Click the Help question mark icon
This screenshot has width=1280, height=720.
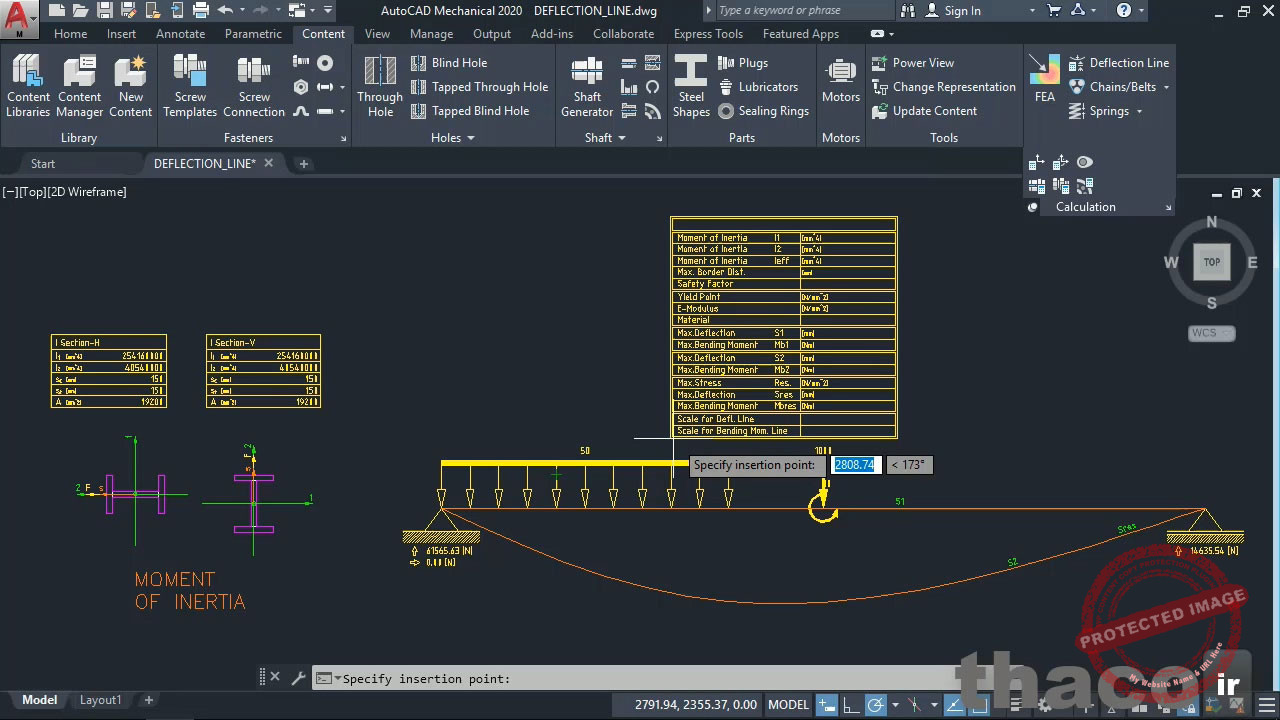tap(1124, 11)
